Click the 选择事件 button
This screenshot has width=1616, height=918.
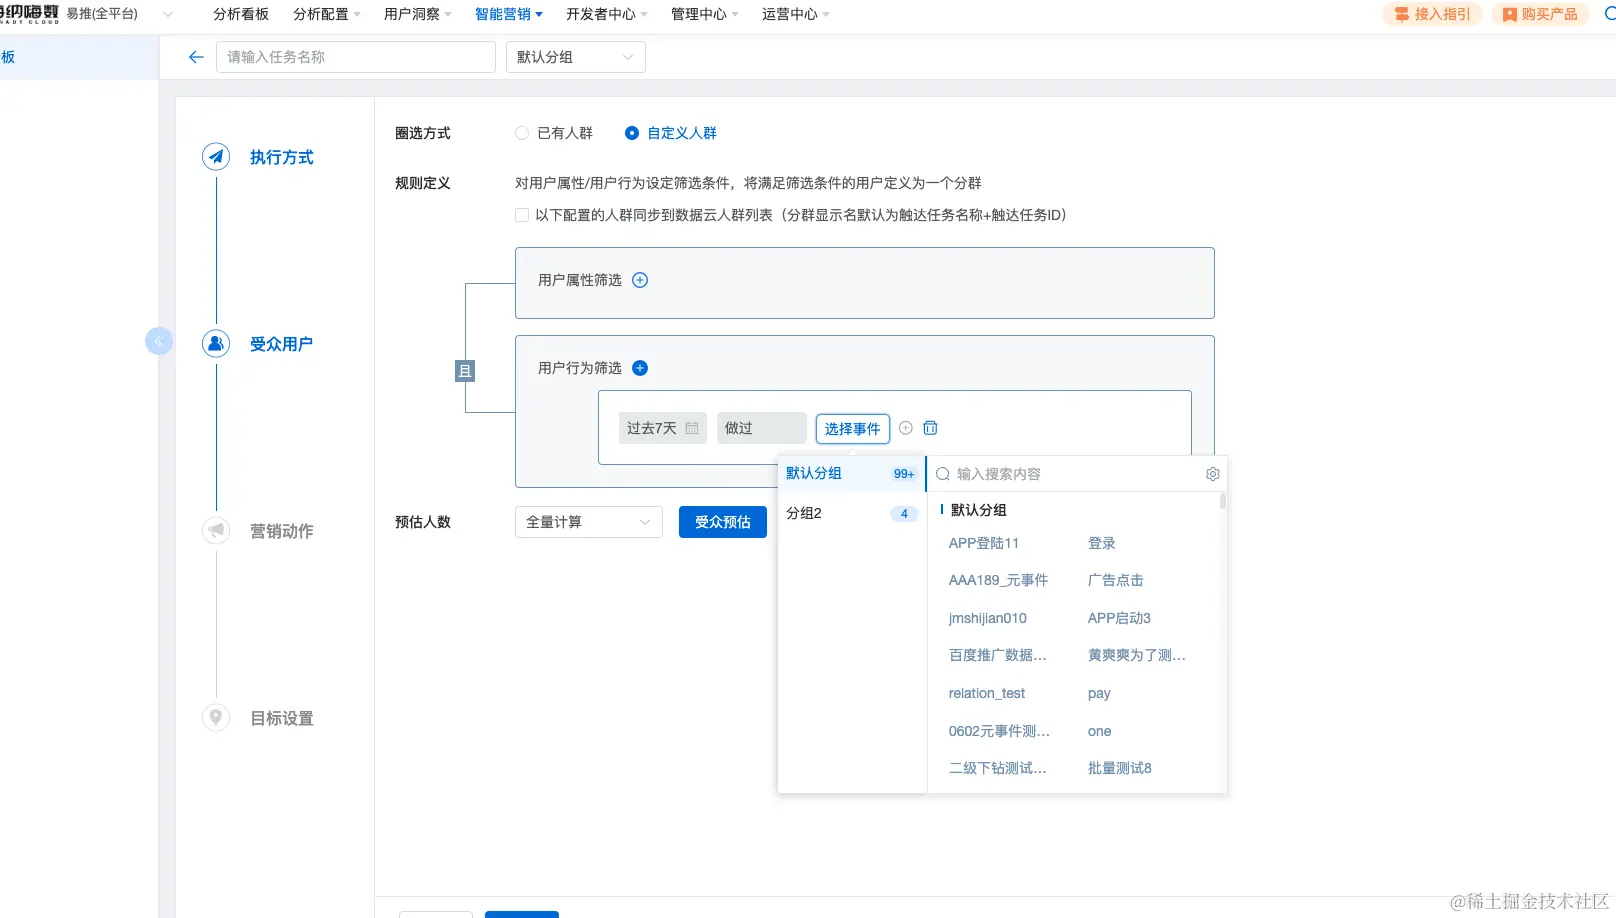pyautogui.click(x=853, y=428)
